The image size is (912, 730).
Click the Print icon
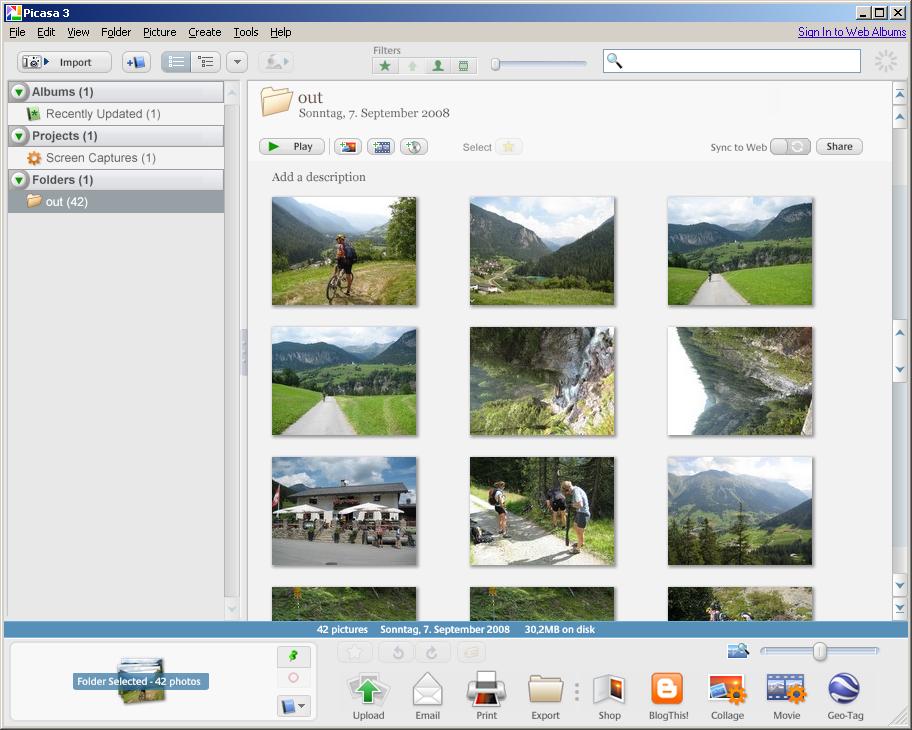pos(486,690)
